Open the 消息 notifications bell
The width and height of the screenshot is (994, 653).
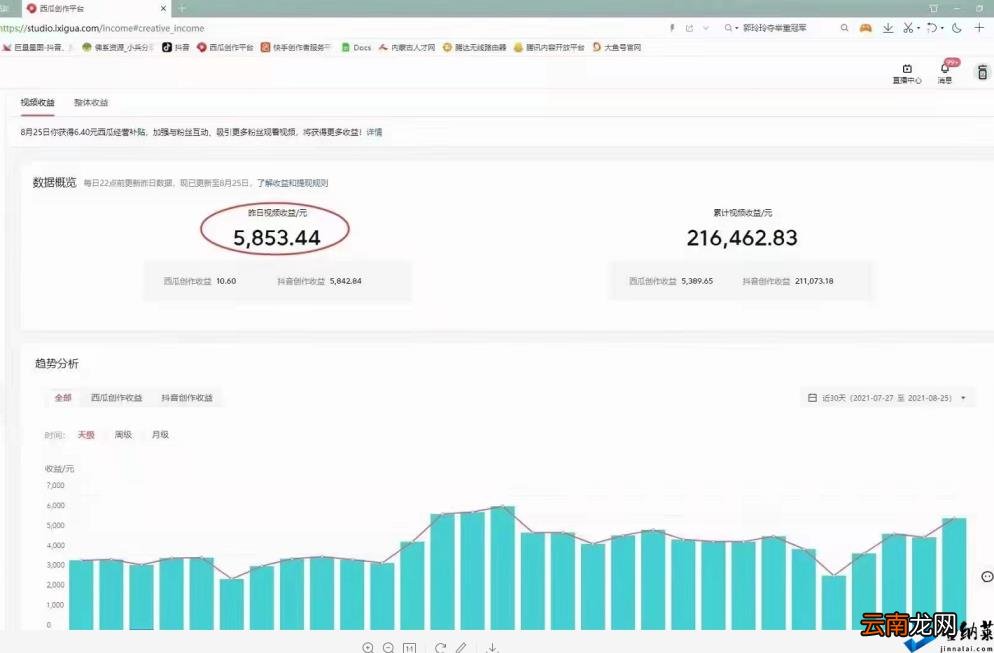(944, 71)
